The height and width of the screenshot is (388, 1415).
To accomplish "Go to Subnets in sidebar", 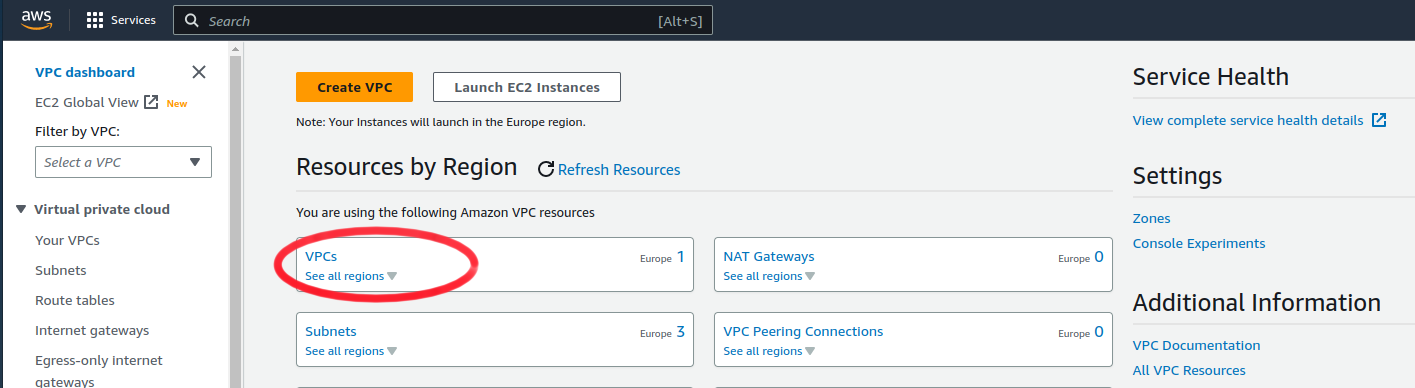I will coord(61,270).
